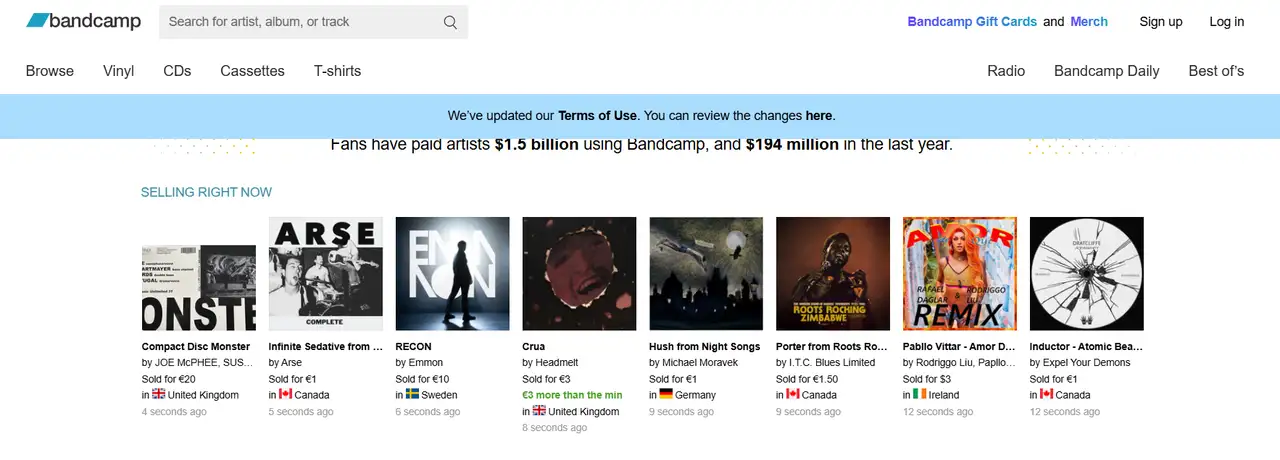Open the Arse Complete album cover
The image size is (1280, 460).
pos(326,274)
